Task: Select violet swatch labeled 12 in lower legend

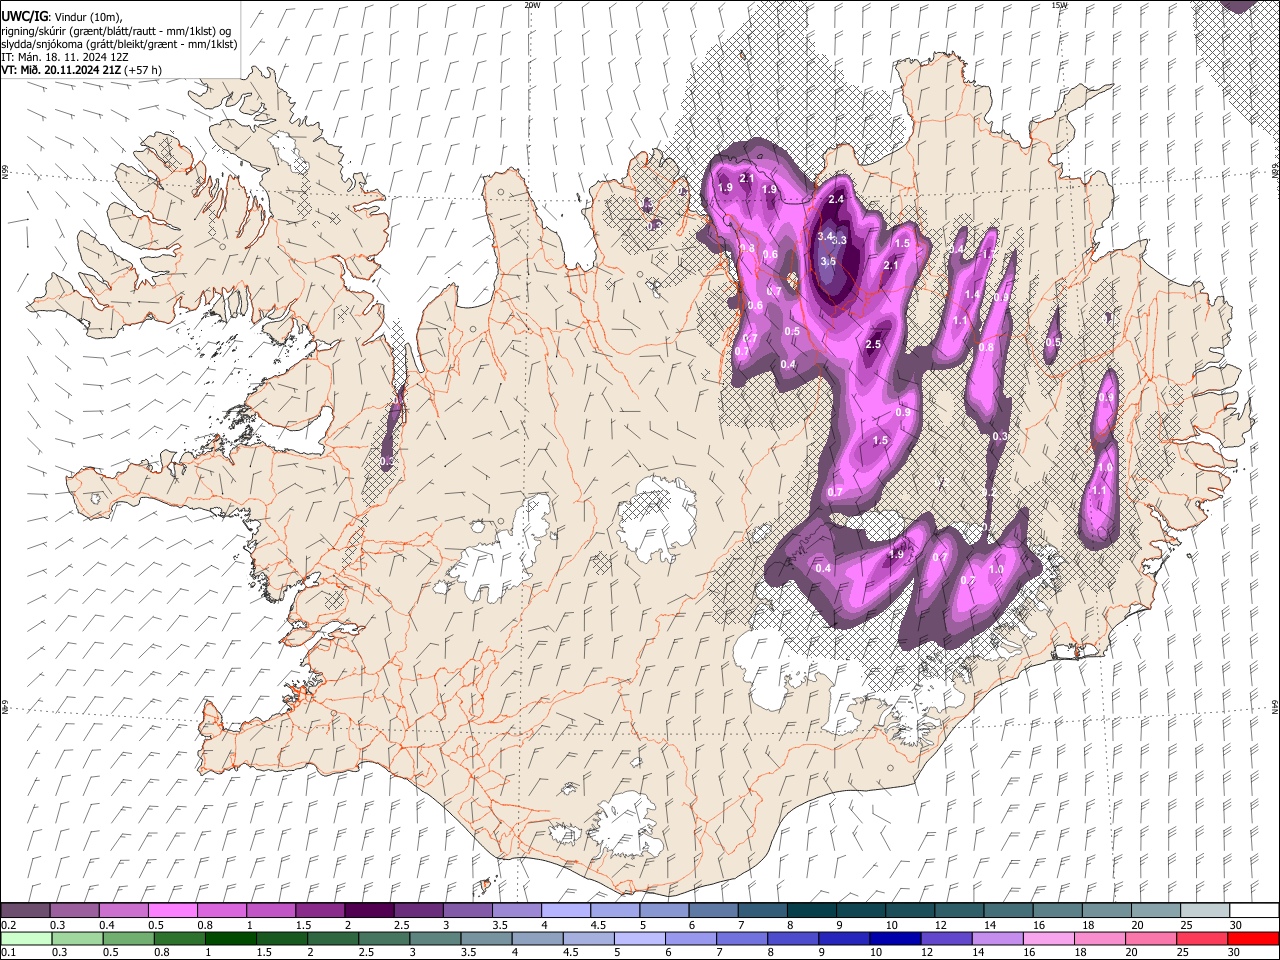Action: [946, 938]
